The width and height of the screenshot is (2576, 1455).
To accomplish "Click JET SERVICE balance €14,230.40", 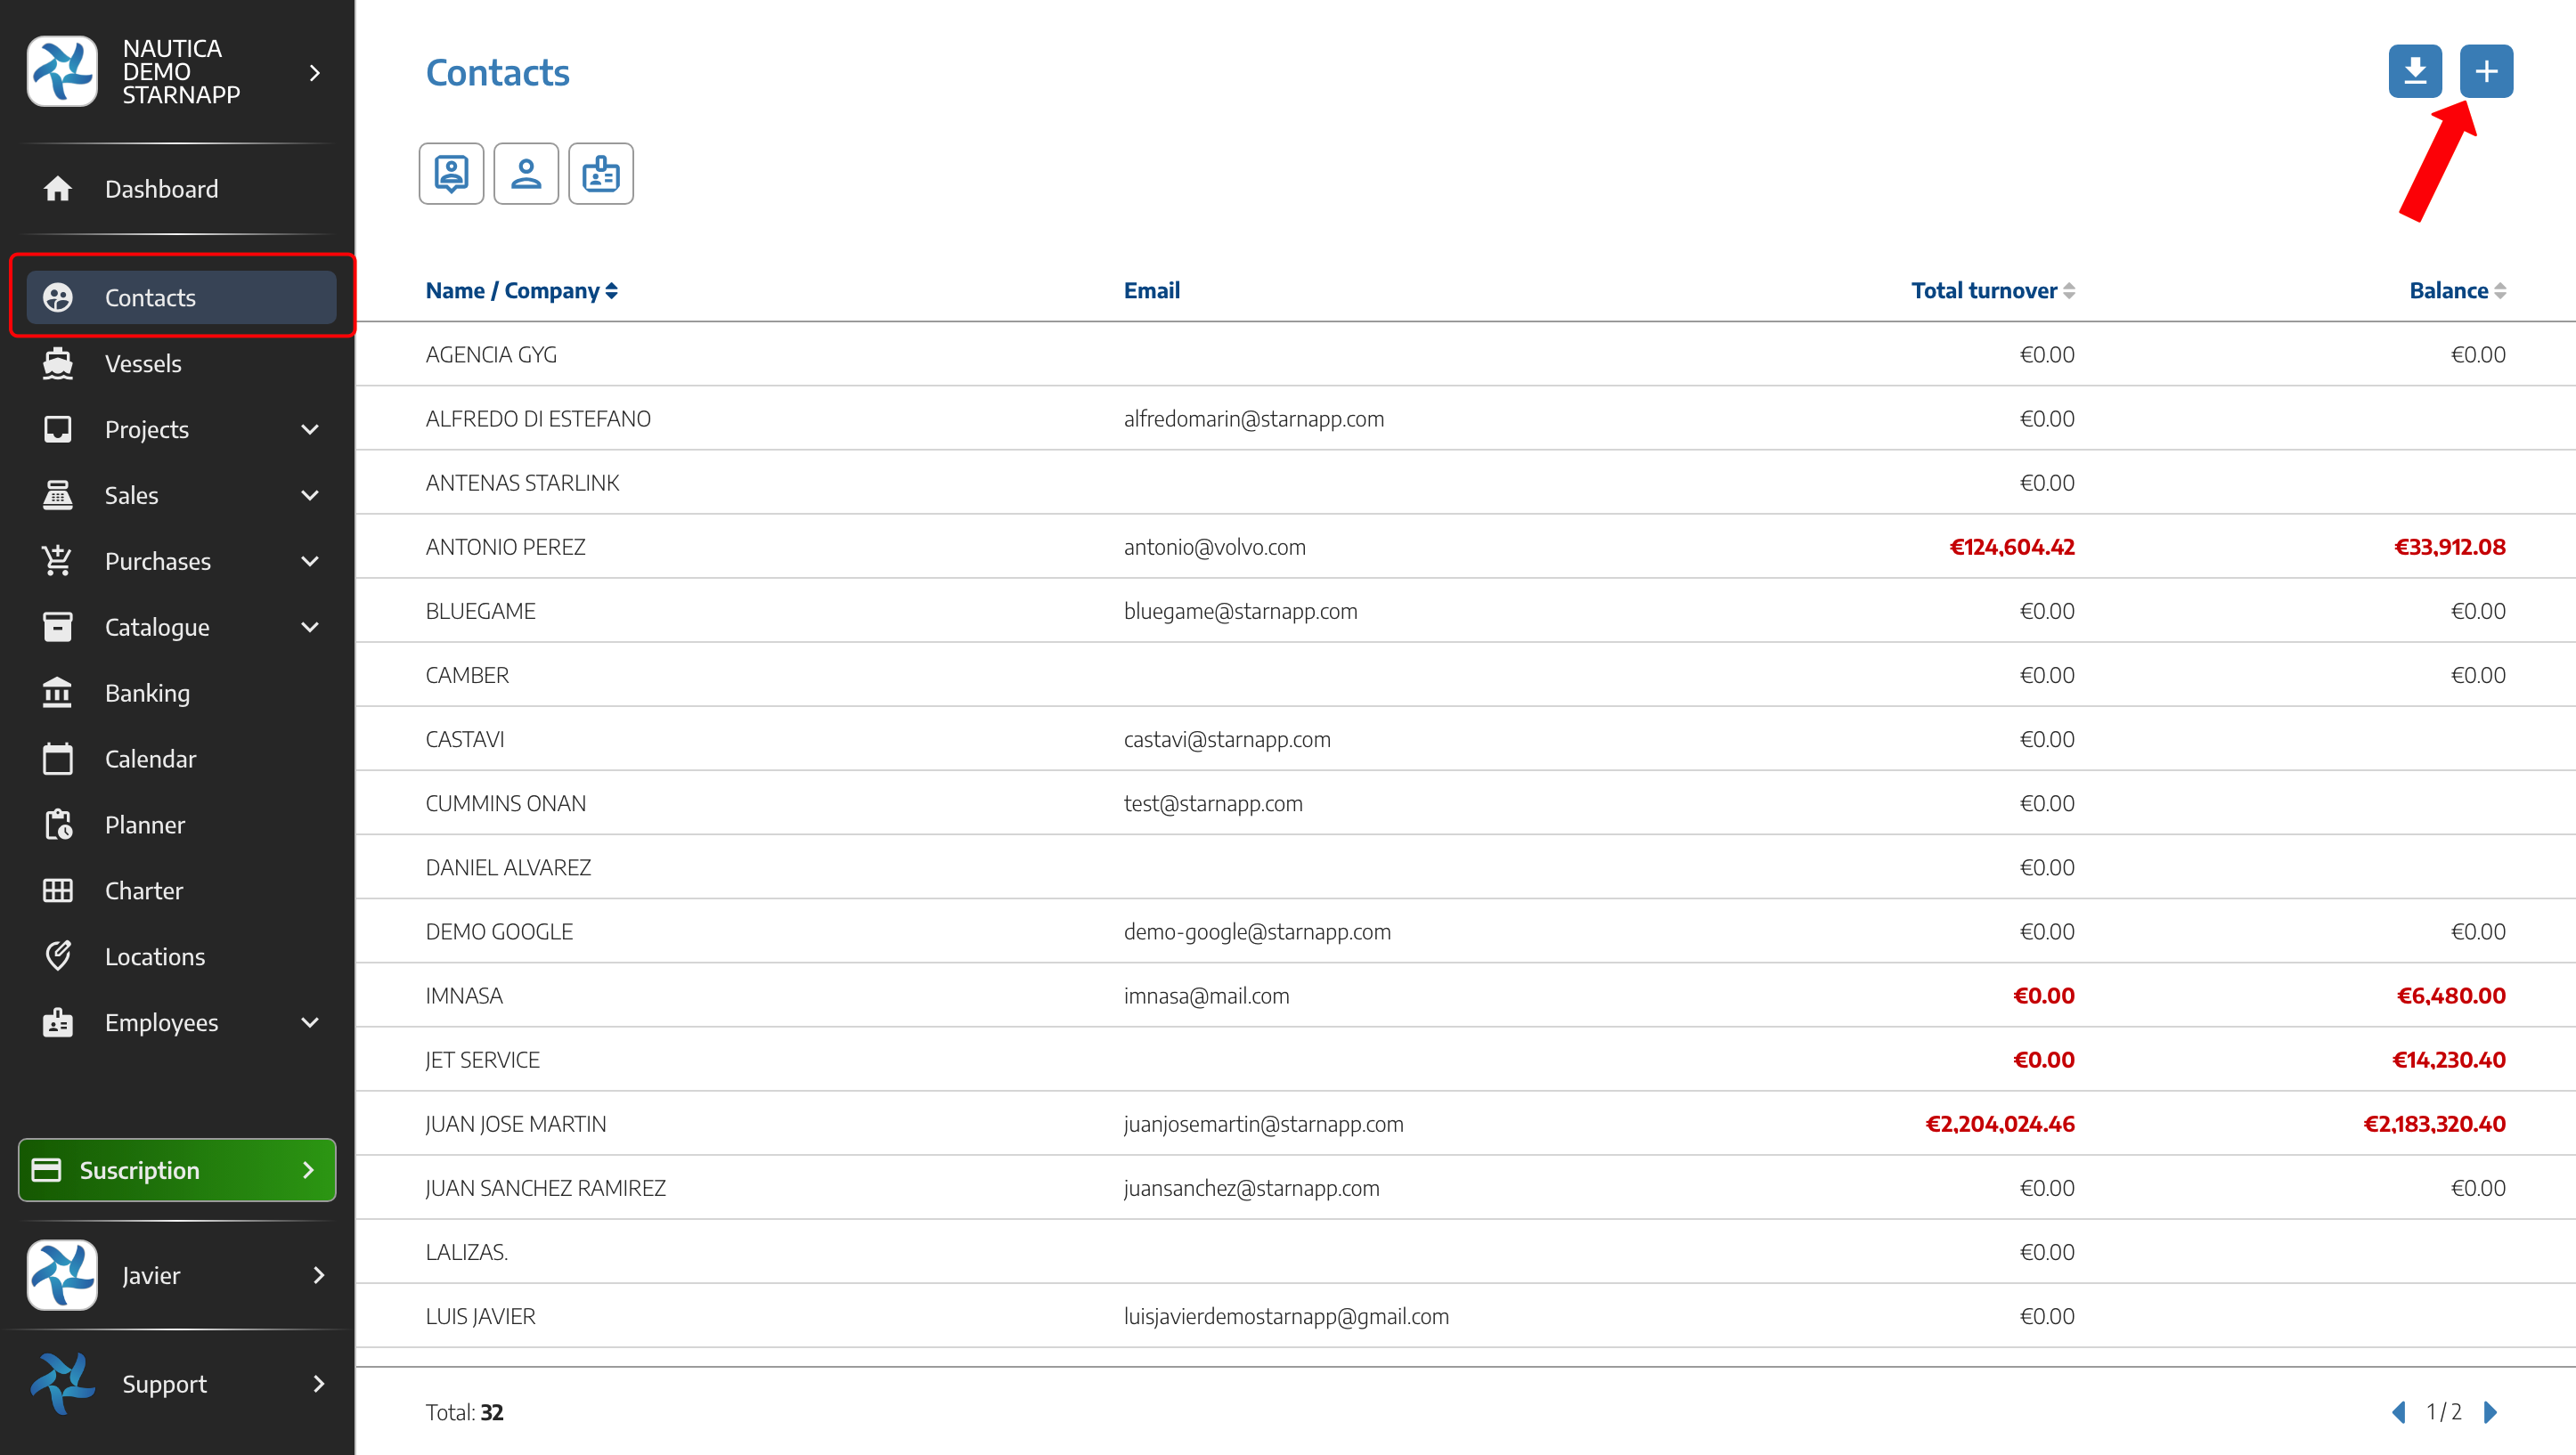I will click(x=2449, y=1060).
